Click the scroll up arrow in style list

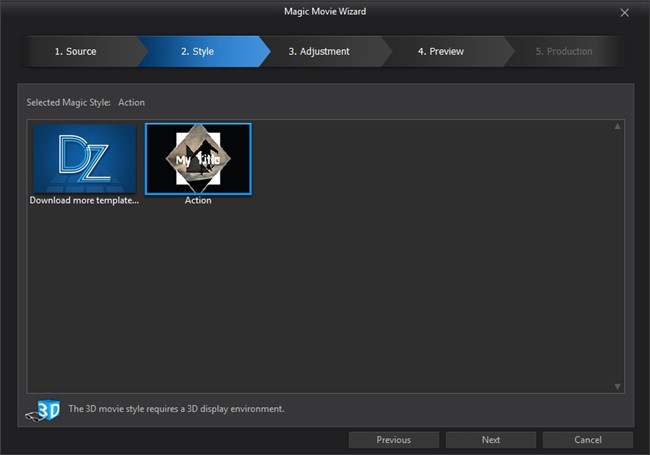coord(617,126)
